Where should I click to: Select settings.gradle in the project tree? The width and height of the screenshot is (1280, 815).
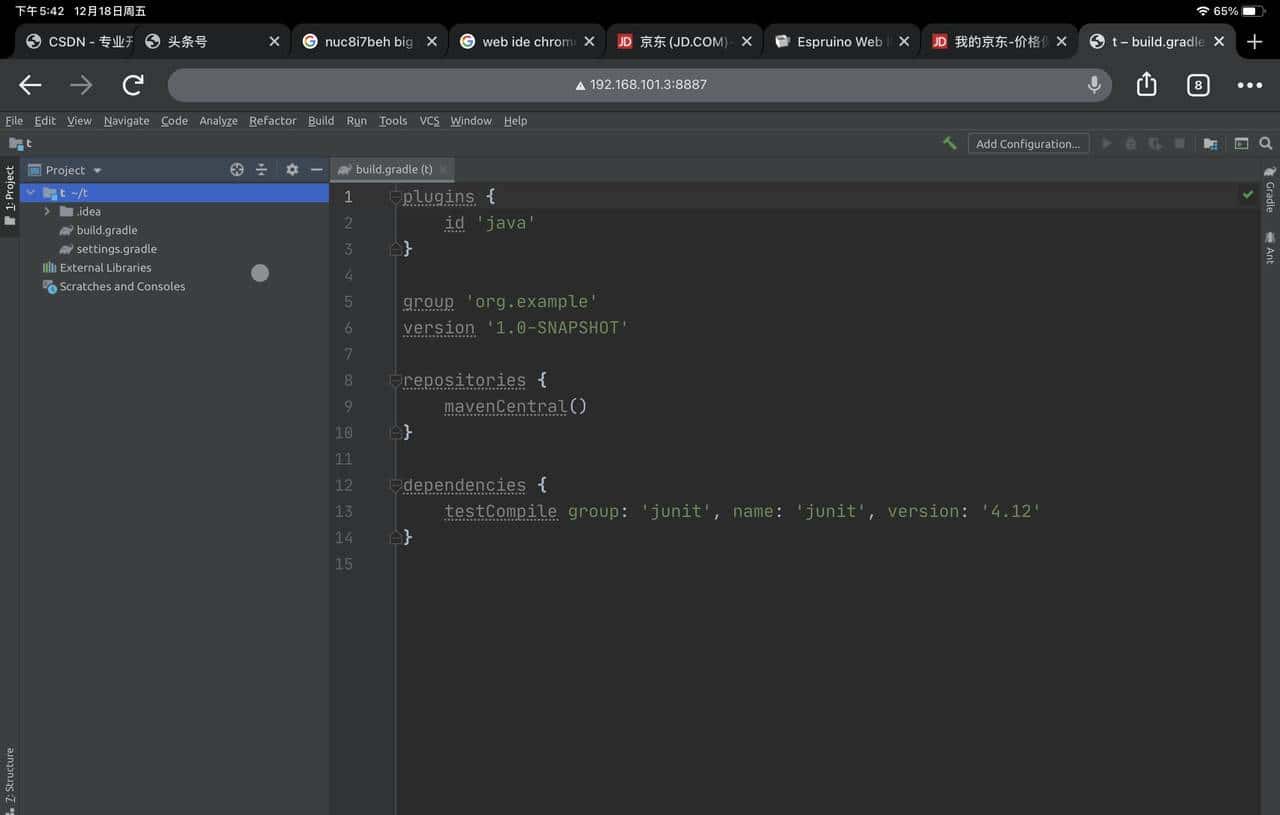(117, 248)
